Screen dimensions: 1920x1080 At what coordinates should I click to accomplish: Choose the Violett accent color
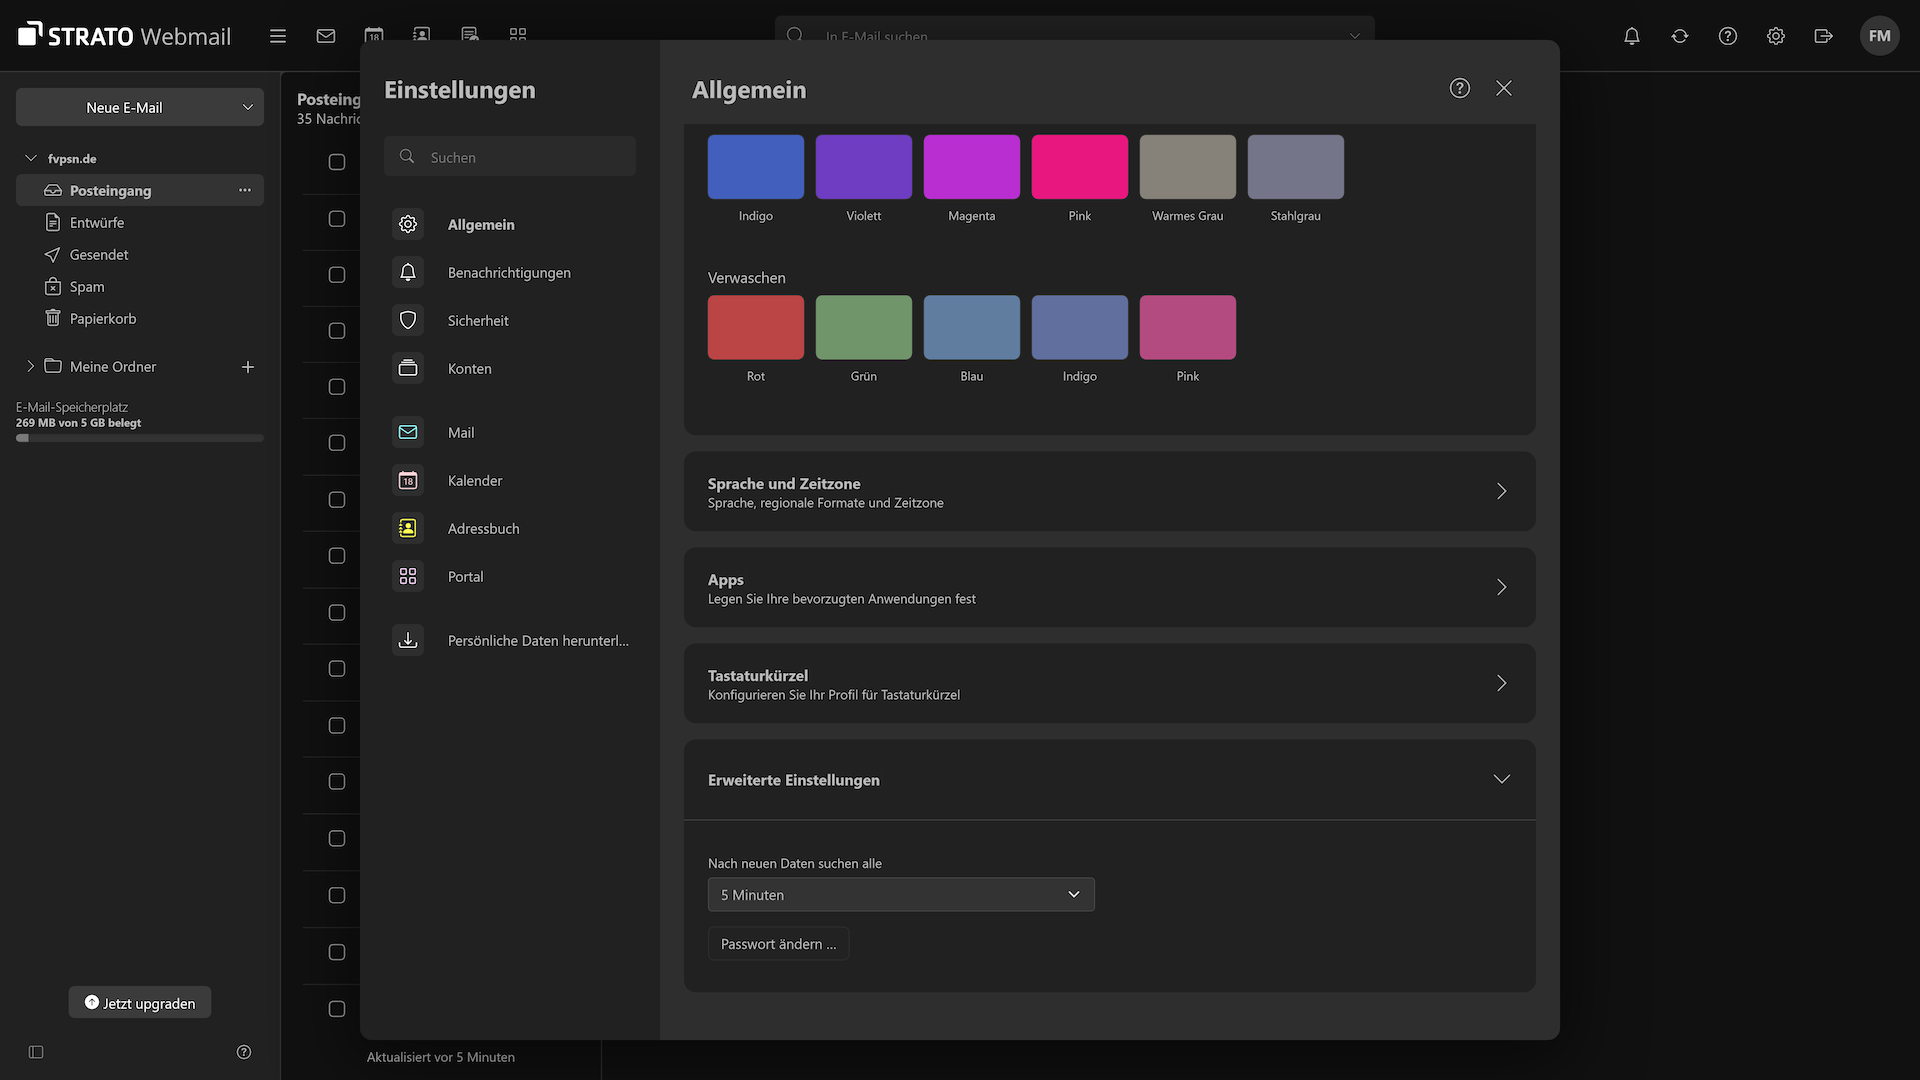click(864, 167)
